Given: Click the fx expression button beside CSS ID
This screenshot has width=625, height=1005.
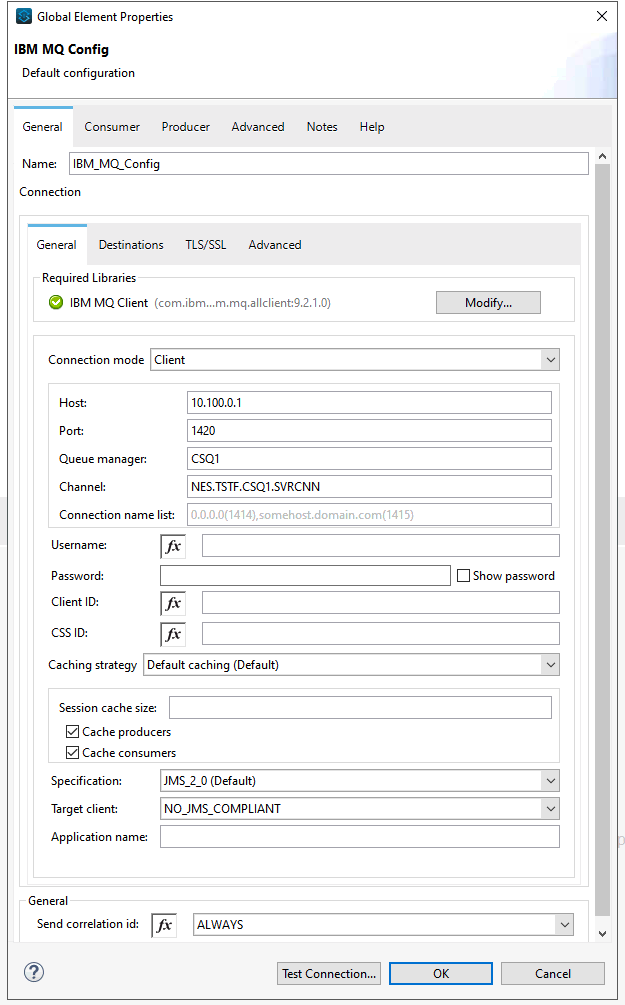Looking at the screenshot, I should [173, 634].
